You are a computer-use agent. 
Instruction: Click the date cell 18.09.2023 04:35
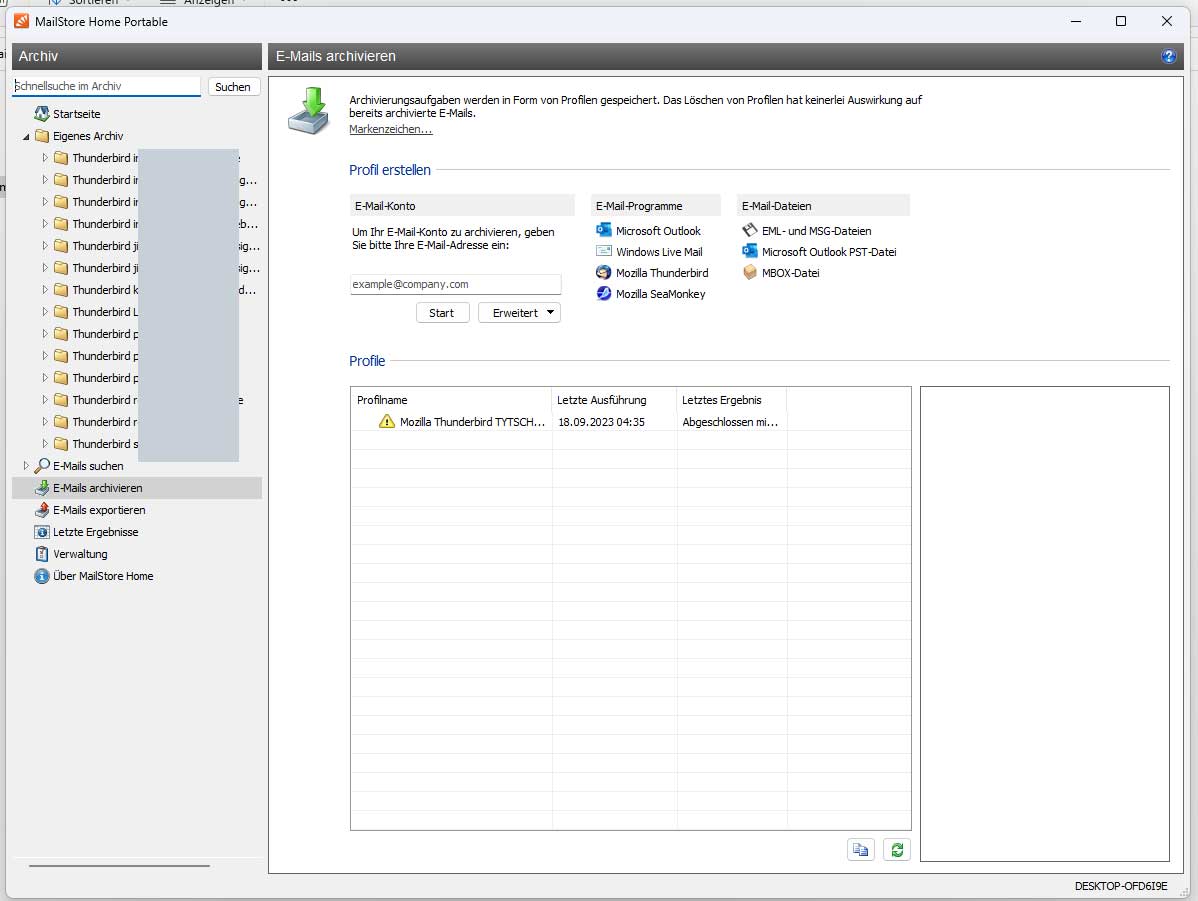click(x=601, y=422)
